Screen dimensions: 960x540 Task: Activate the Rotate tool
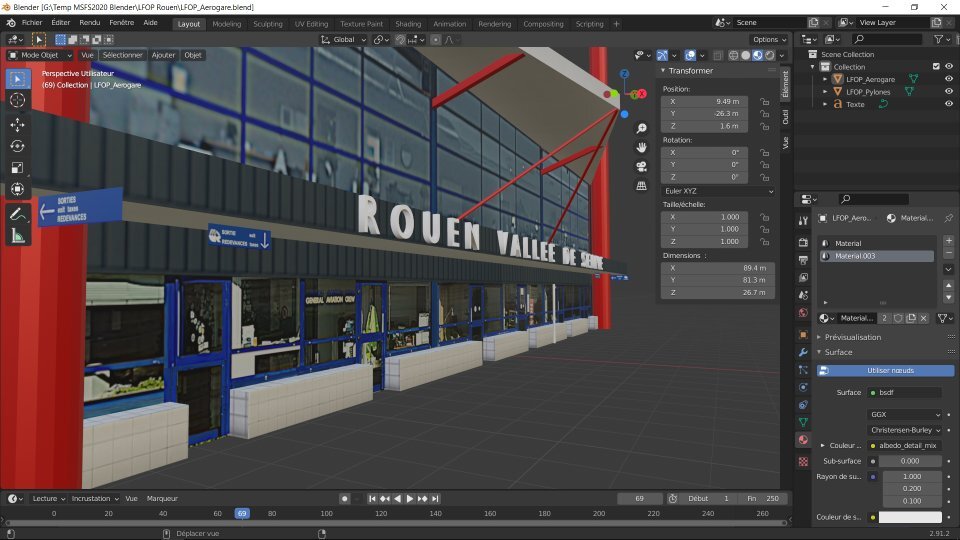pyautogui.click(x=17, y=146)
